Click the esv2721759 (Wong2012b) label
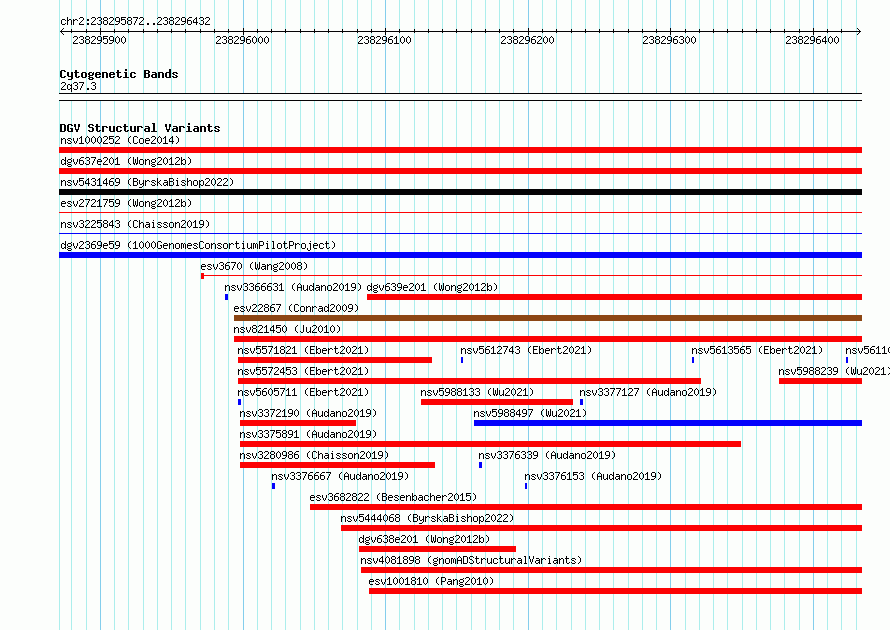Image resolution: width=890 pixels, height=630 pixels. click(x=126, y=203)
